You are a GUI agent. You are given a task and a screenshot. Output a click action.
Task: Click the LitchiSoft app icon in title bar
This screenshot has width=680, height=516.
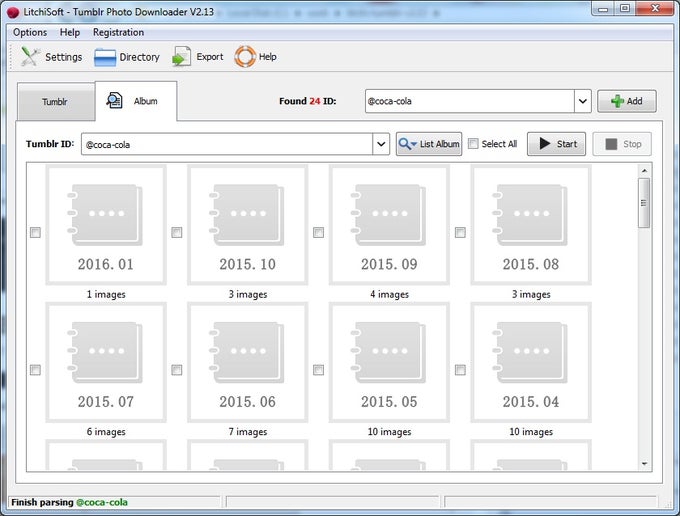coord(13,12)
